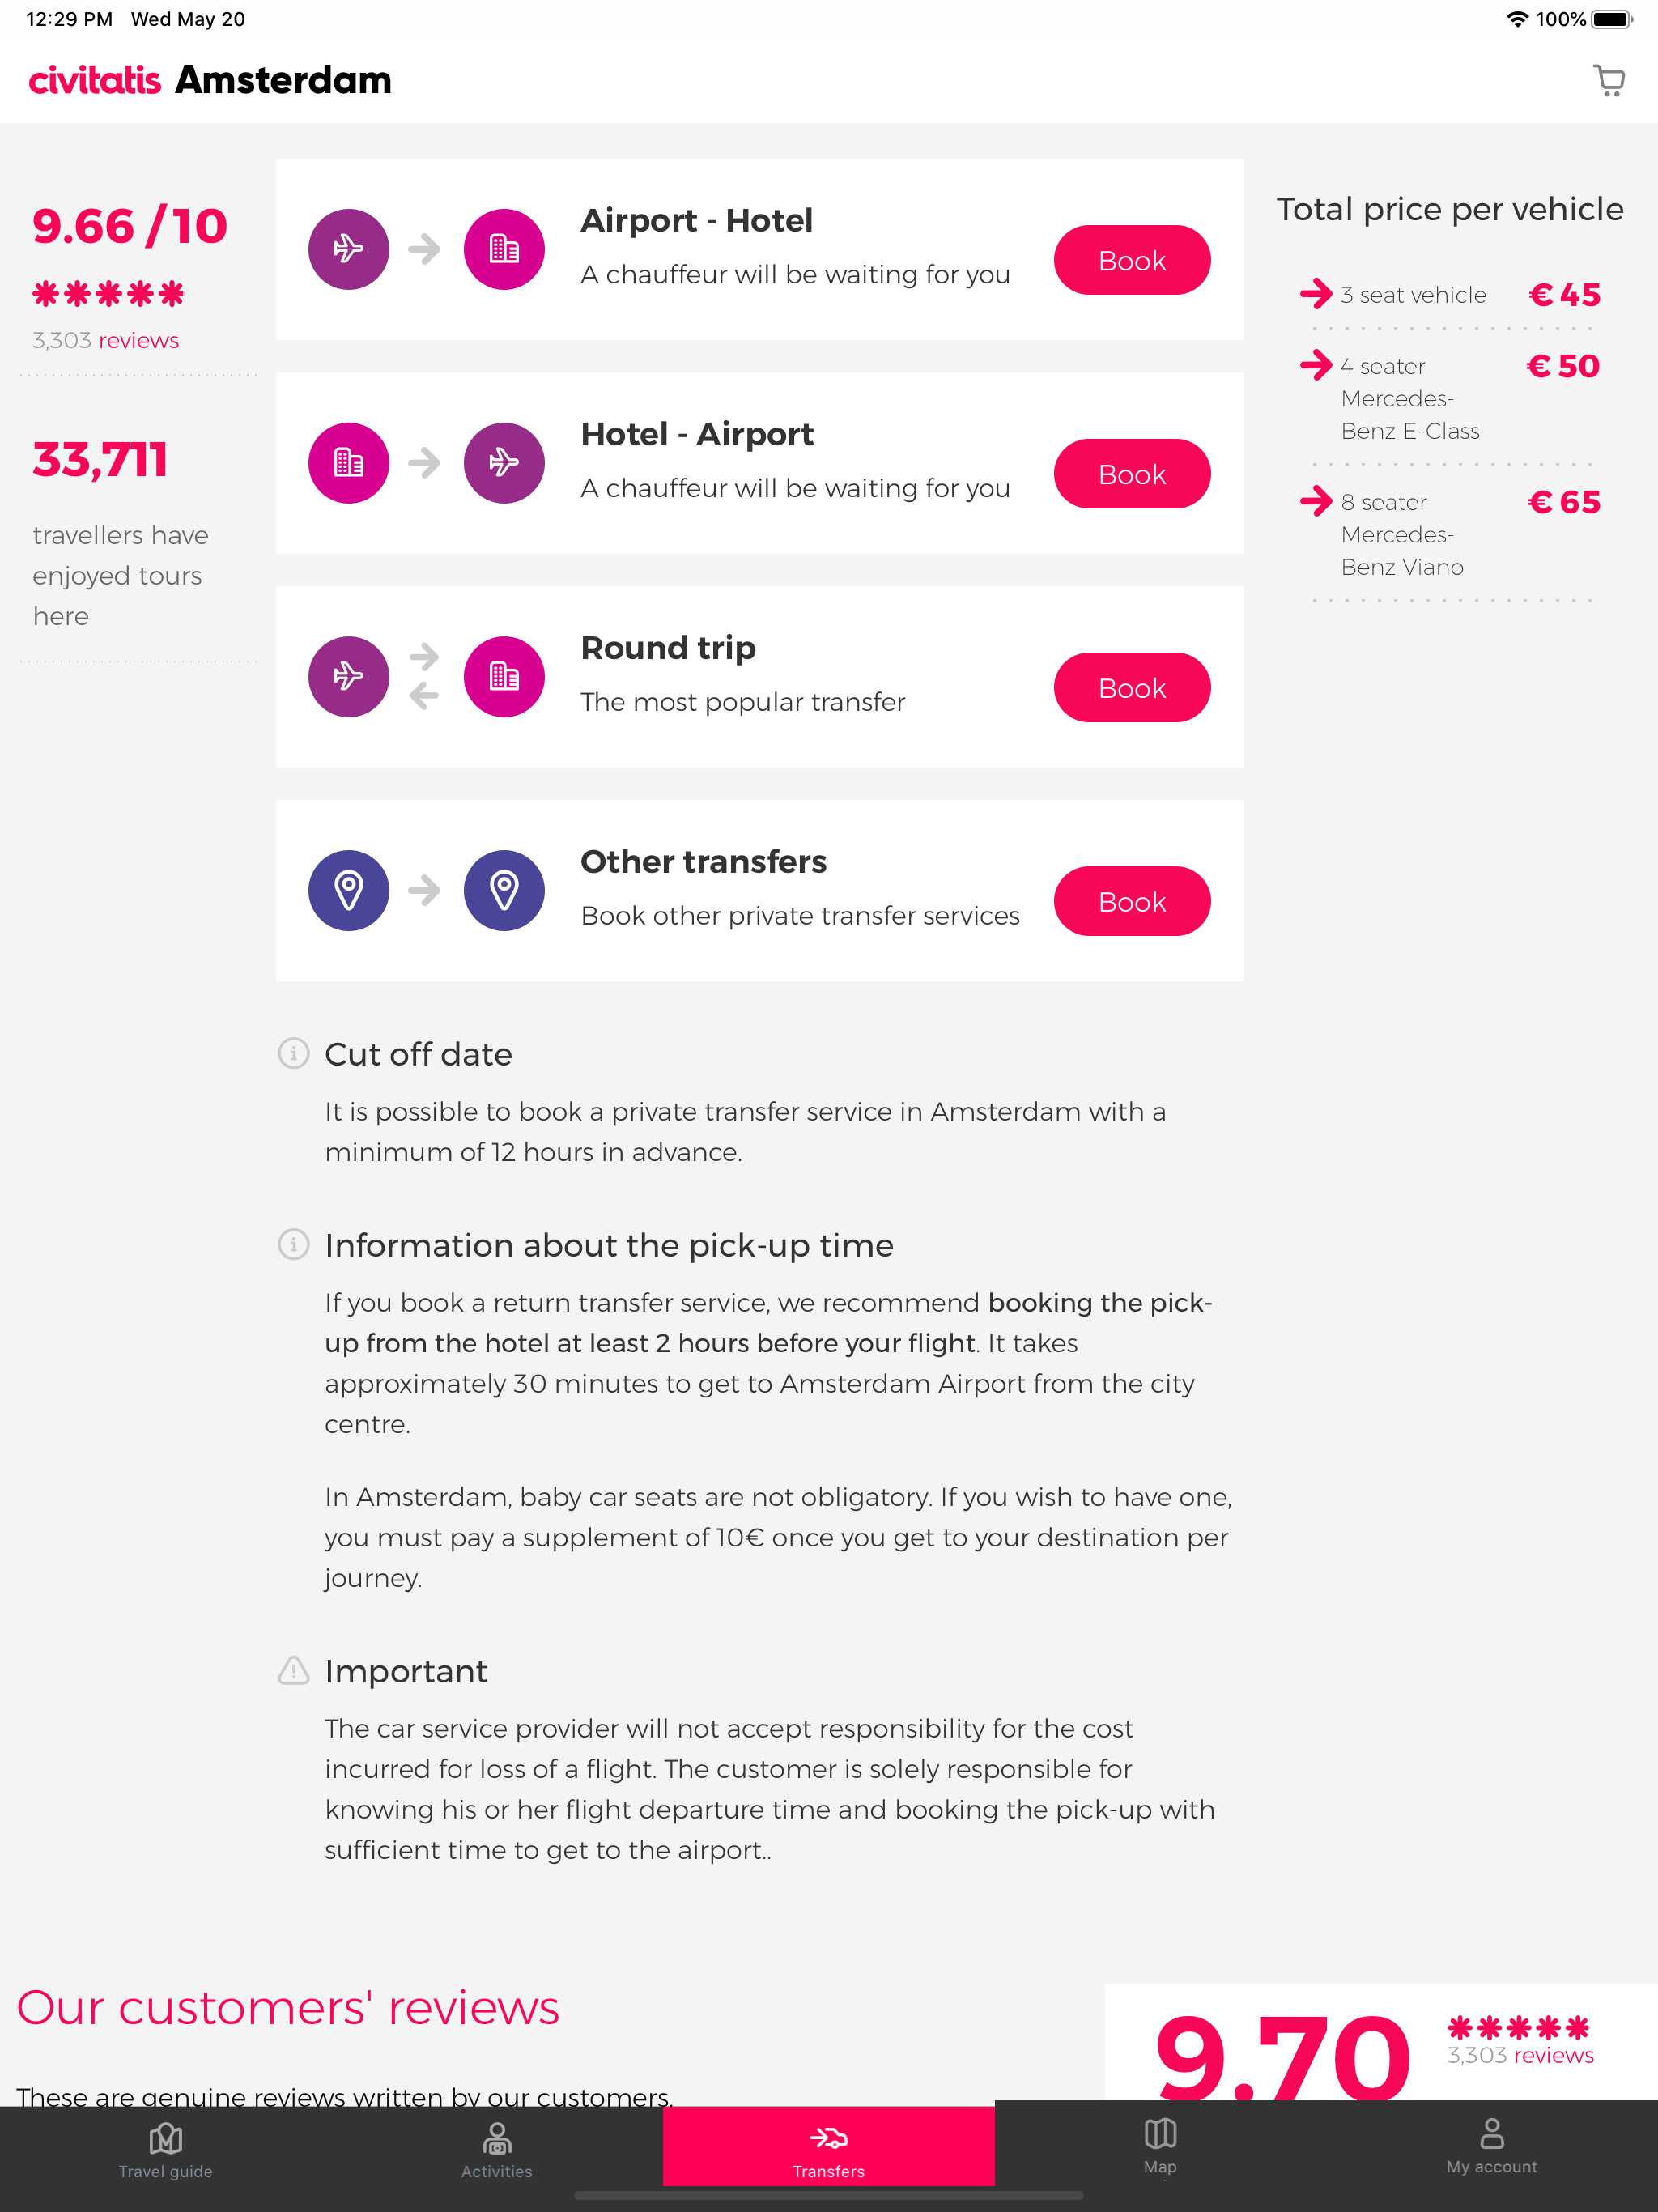The width and height of the screenshot is (1658, 2212).
Task: Click the hotel building icon in Hotel - Airport row
Action: [x=348, y=462]
